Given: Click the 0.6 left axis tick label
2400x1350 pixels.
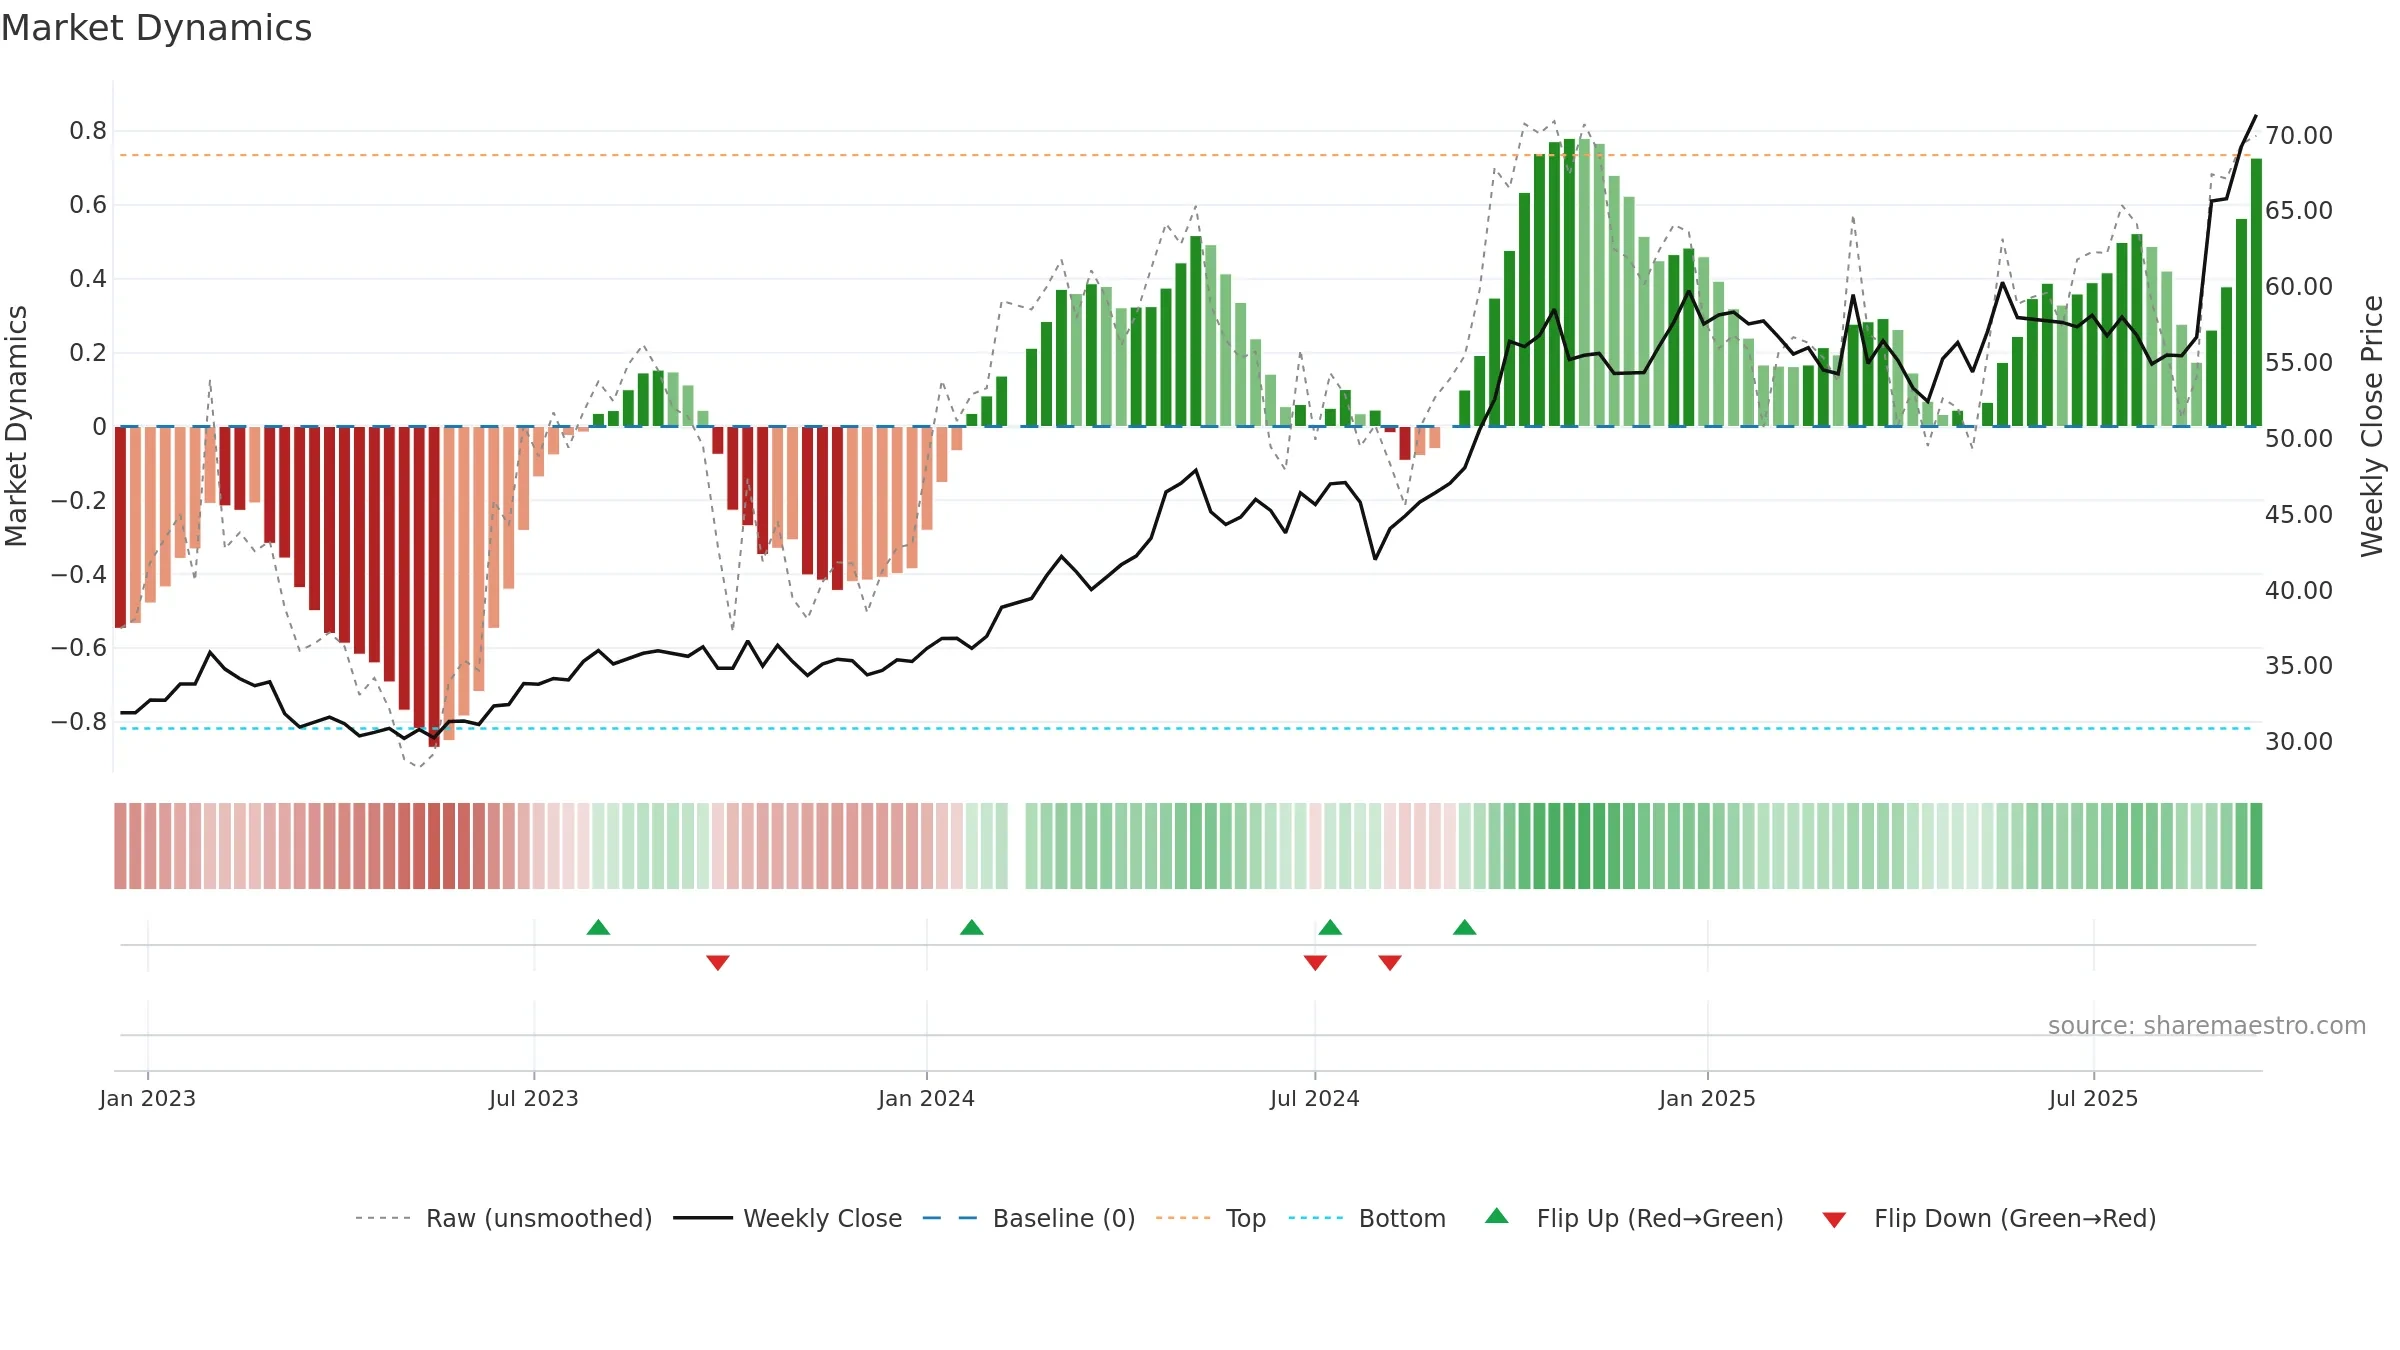Looking at the screenshot, I should pyautogui.click(x=88, y=205).
